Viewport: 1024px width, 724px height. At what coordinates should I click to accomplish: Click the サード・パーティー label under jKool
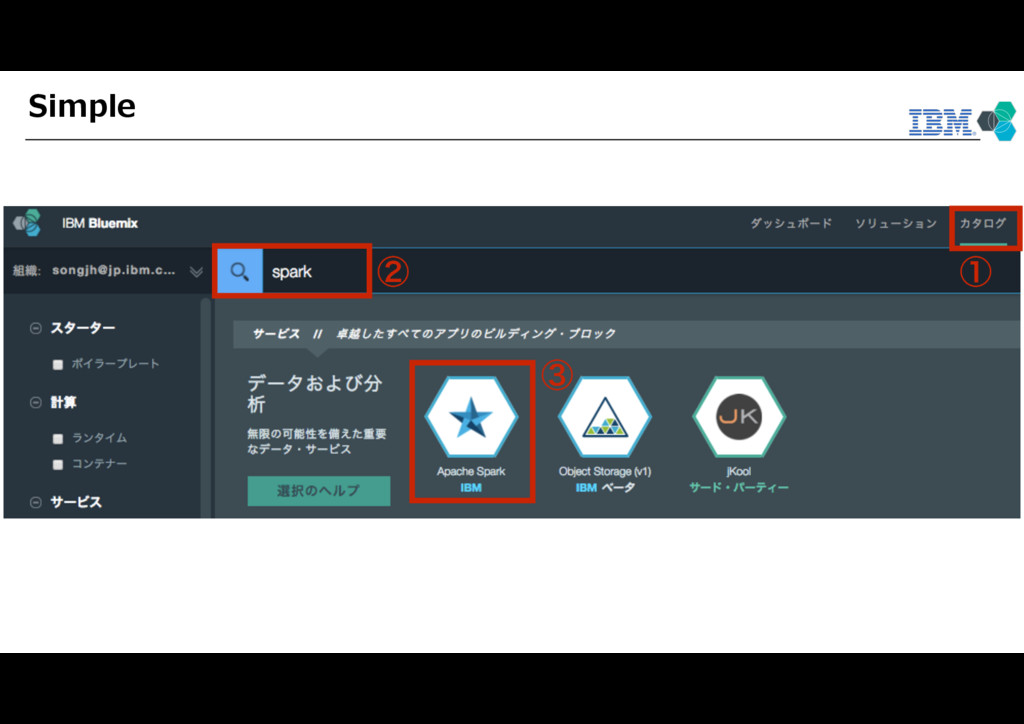point(739,488)
